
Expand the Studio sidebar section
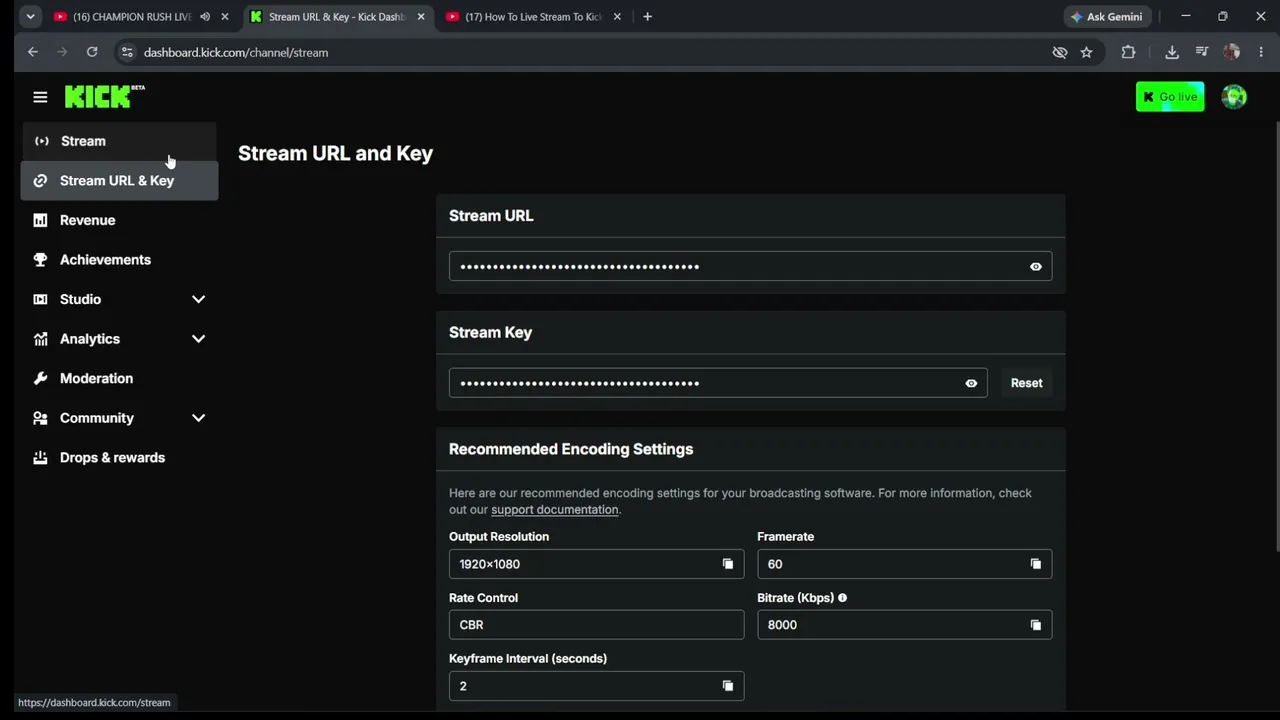click(x=198, y=299)
